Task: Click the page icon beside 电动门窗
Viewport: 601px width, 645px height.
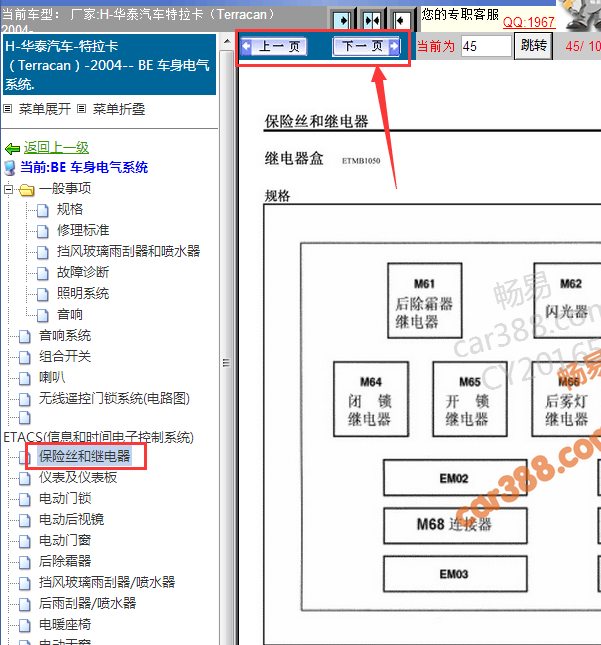Action: (25, 541)
